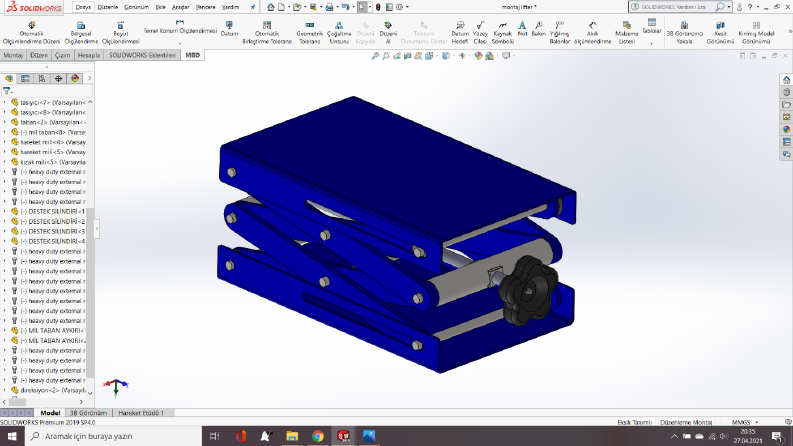Click the rebuild traffic light icon
Viewport: 793px width, 446px height.
coord(378,7)
